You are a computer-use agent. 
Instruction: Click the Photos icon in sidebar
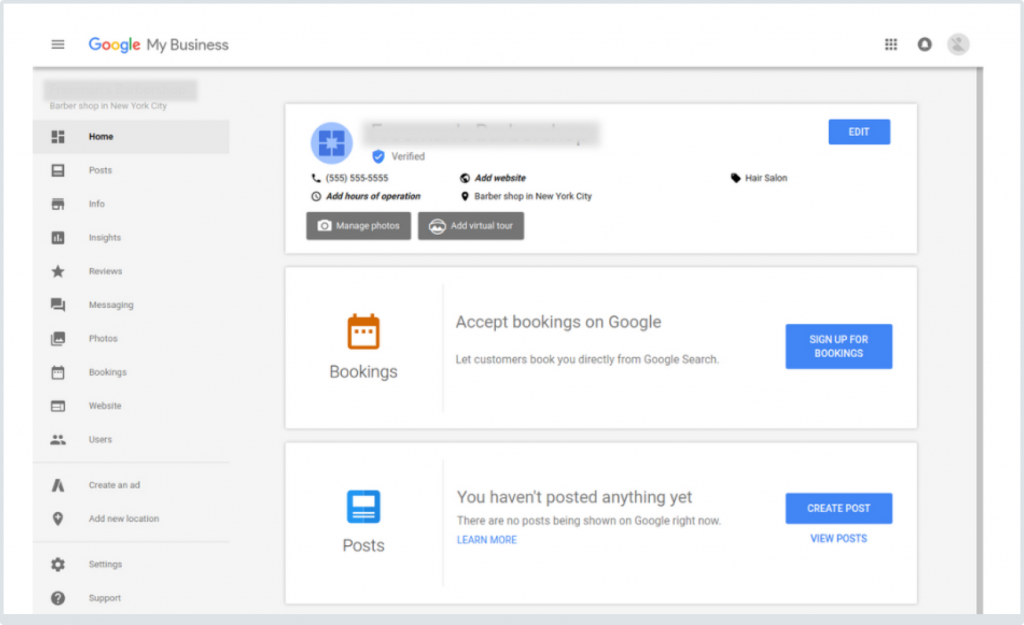pos(58,338)
